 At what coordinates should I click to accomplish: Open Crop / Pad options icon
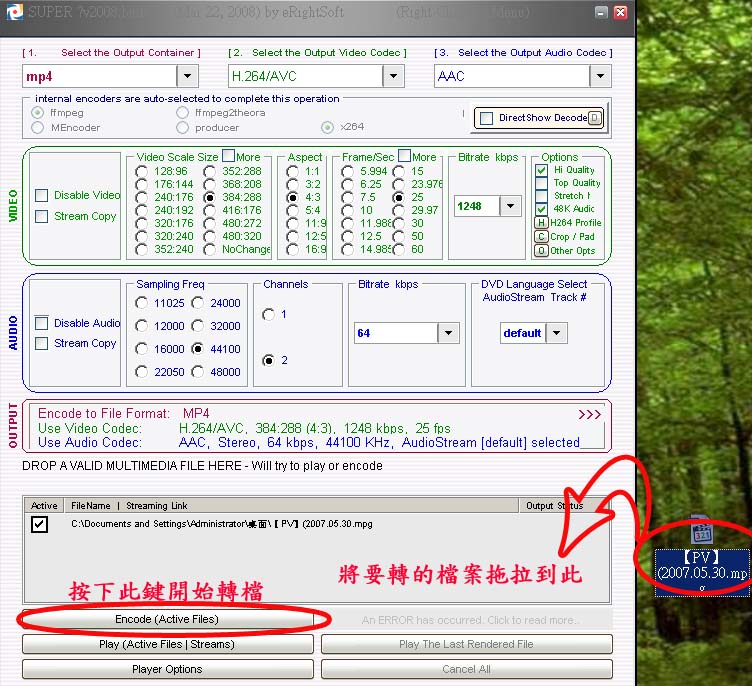point(541,237)
